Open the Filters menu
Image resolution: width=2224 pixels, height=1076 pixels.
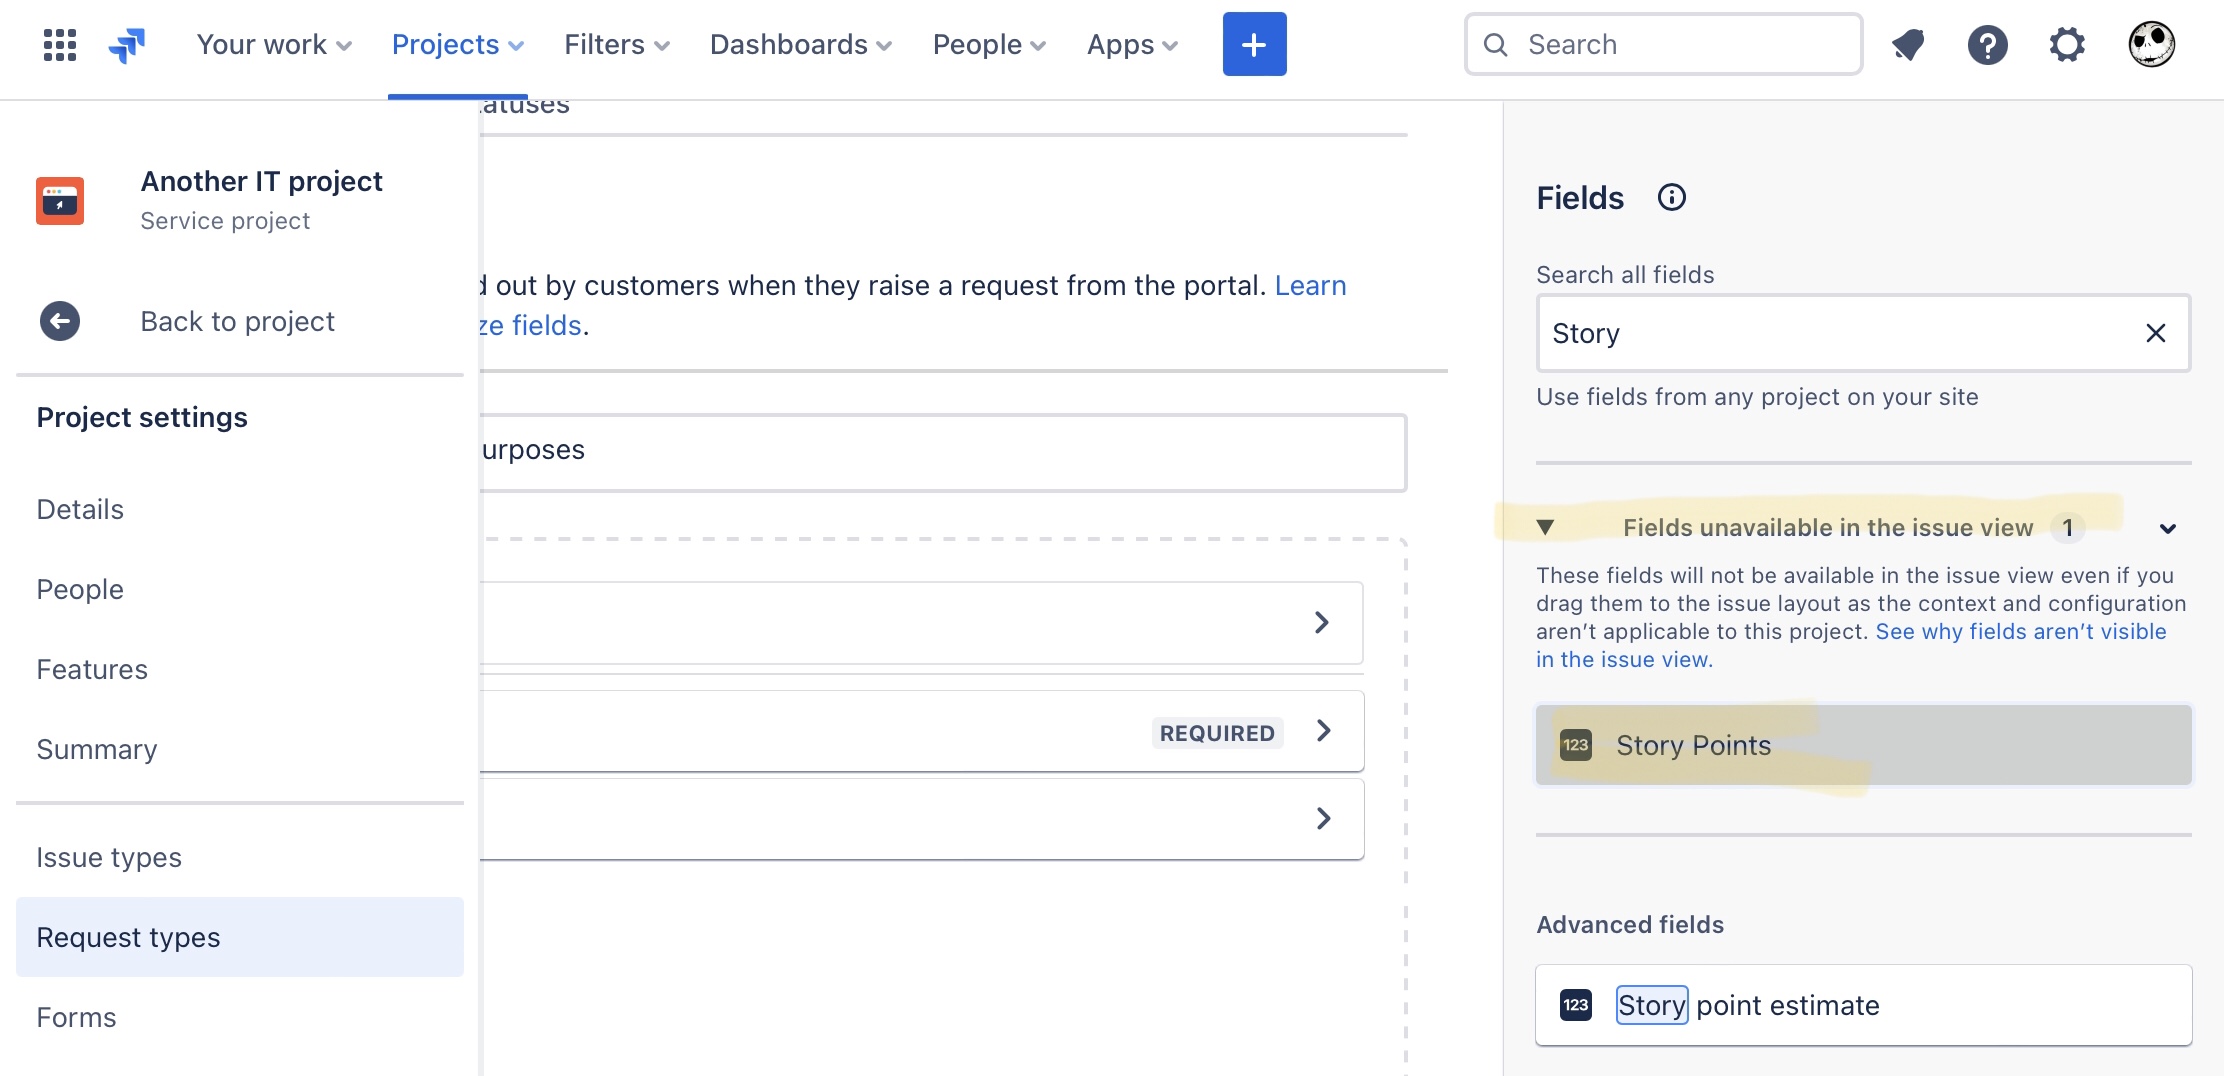pos(616,44)
